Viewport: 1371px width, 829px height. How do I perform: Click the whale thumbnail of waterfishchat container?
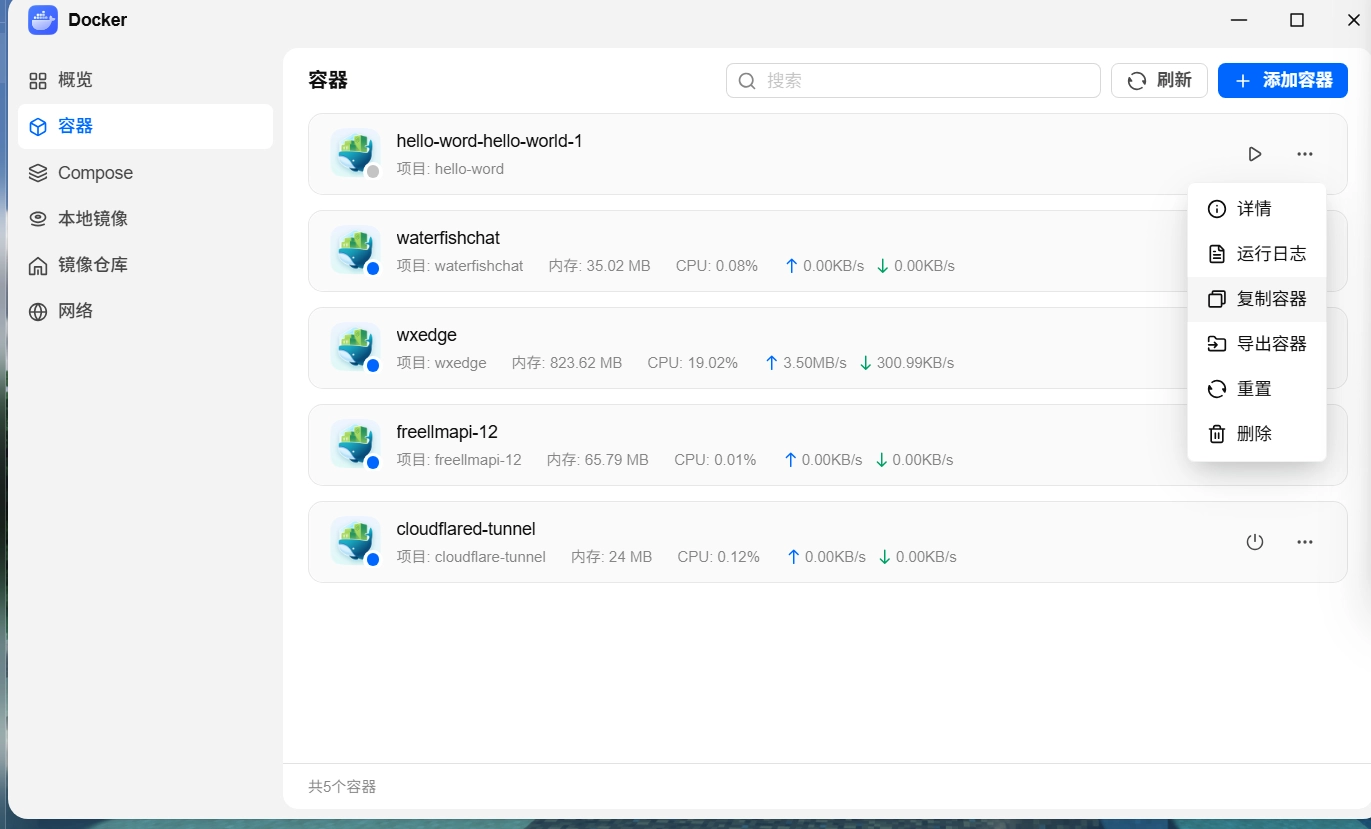tap(355, 251)
